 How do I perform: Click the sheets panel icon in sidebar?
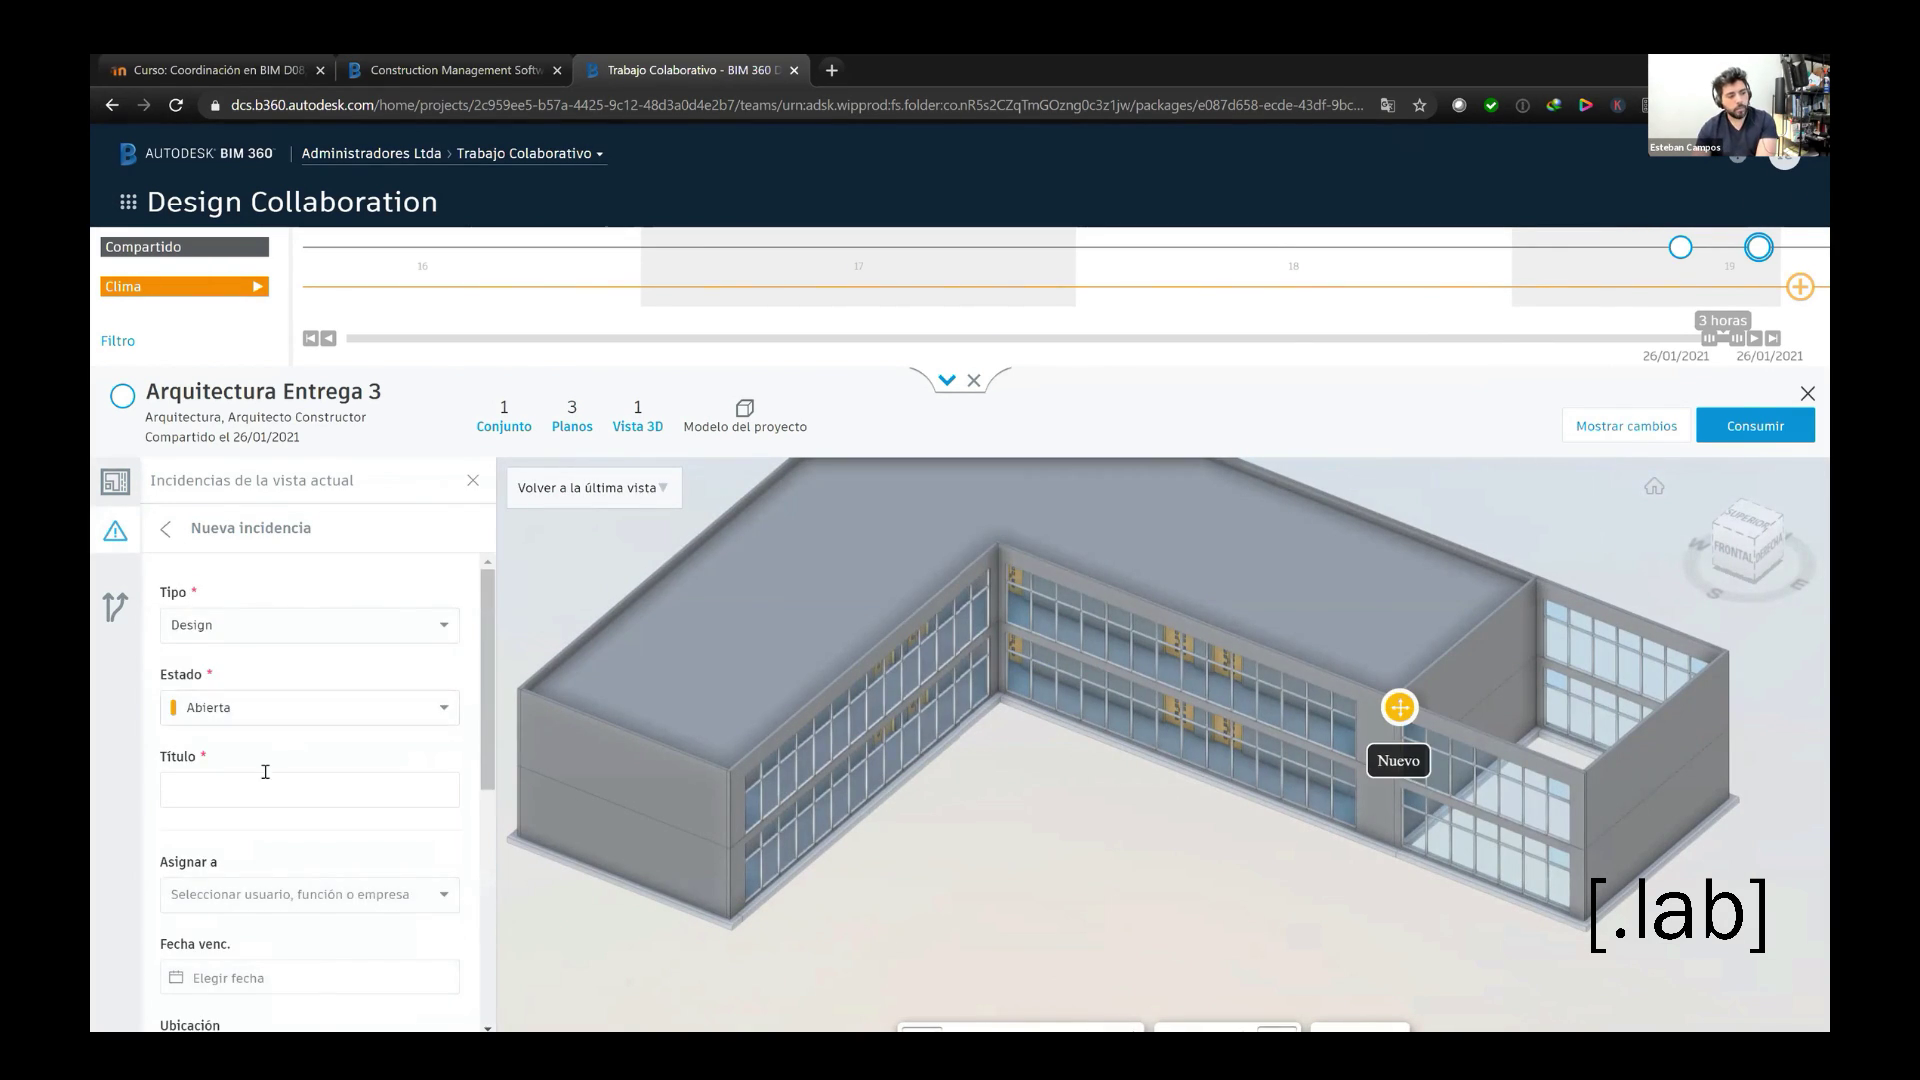click(x=115, y=482)
